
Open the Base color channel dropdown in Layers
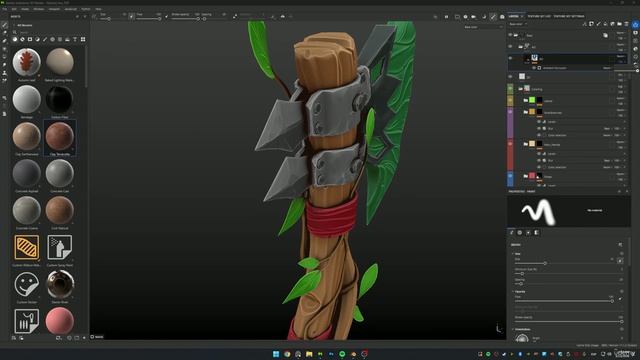click(x=518, y=24)
